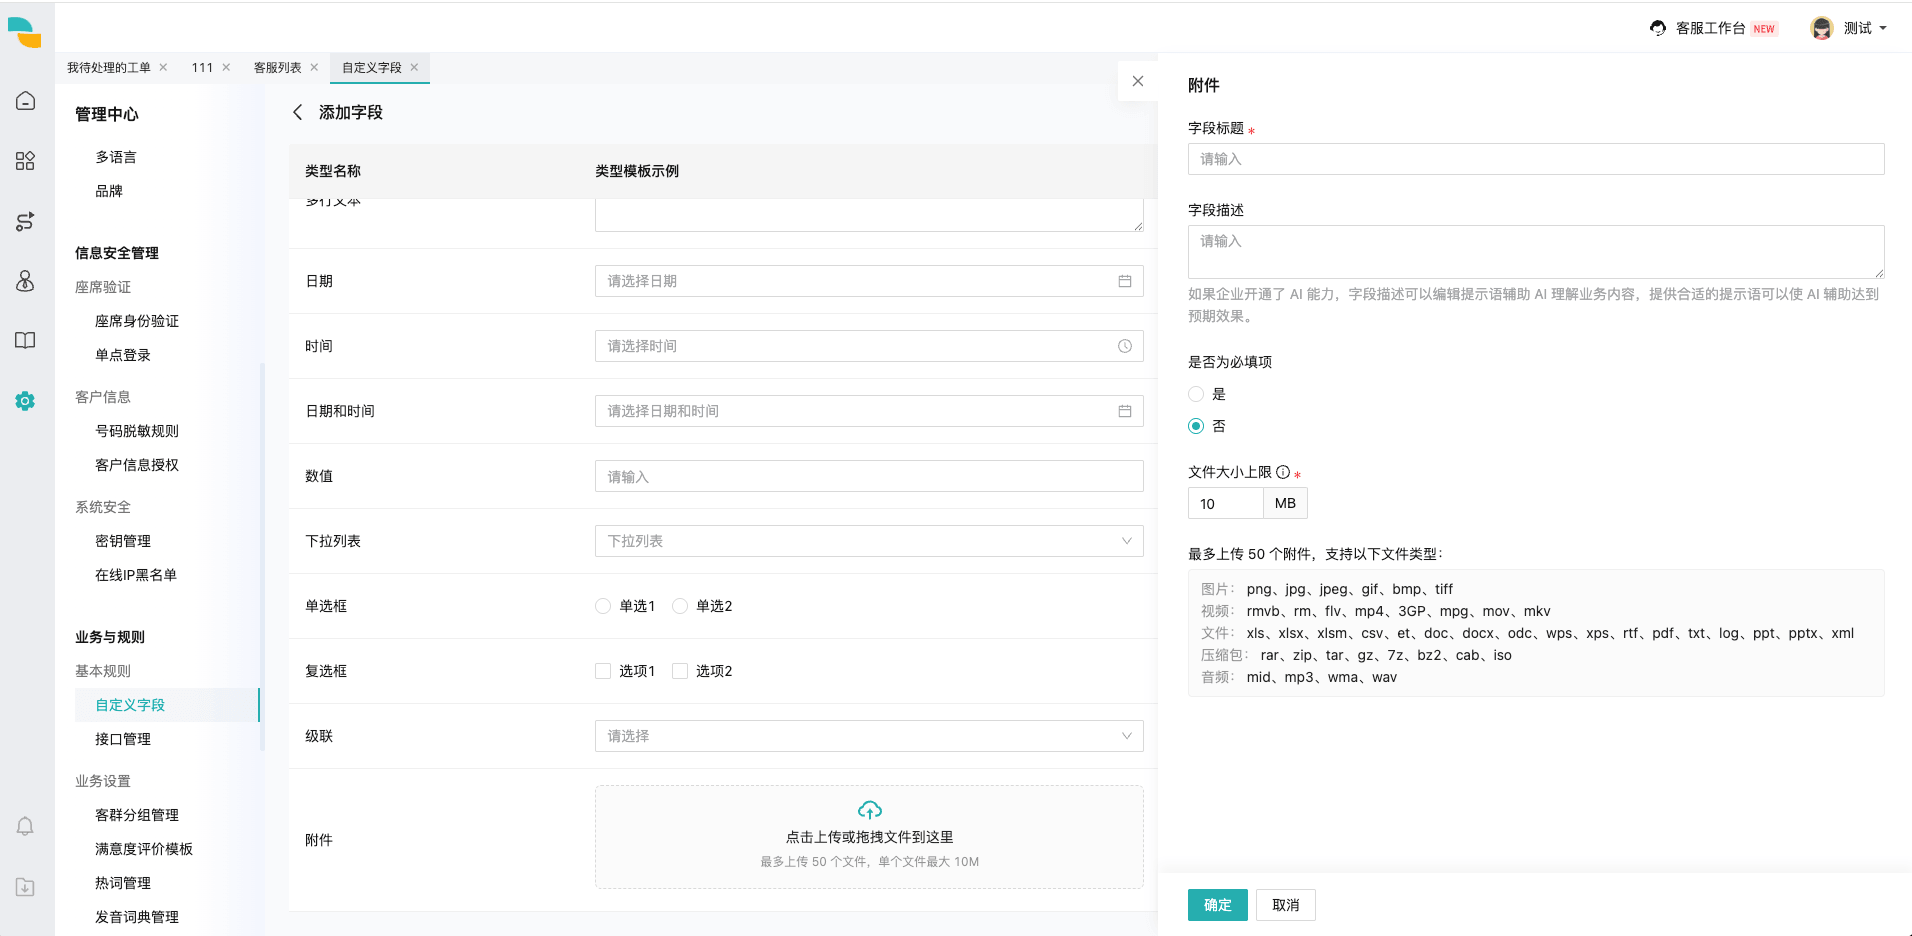Open the knowledge book icon in sidebar
The image size is (1912, 936).
25,340
